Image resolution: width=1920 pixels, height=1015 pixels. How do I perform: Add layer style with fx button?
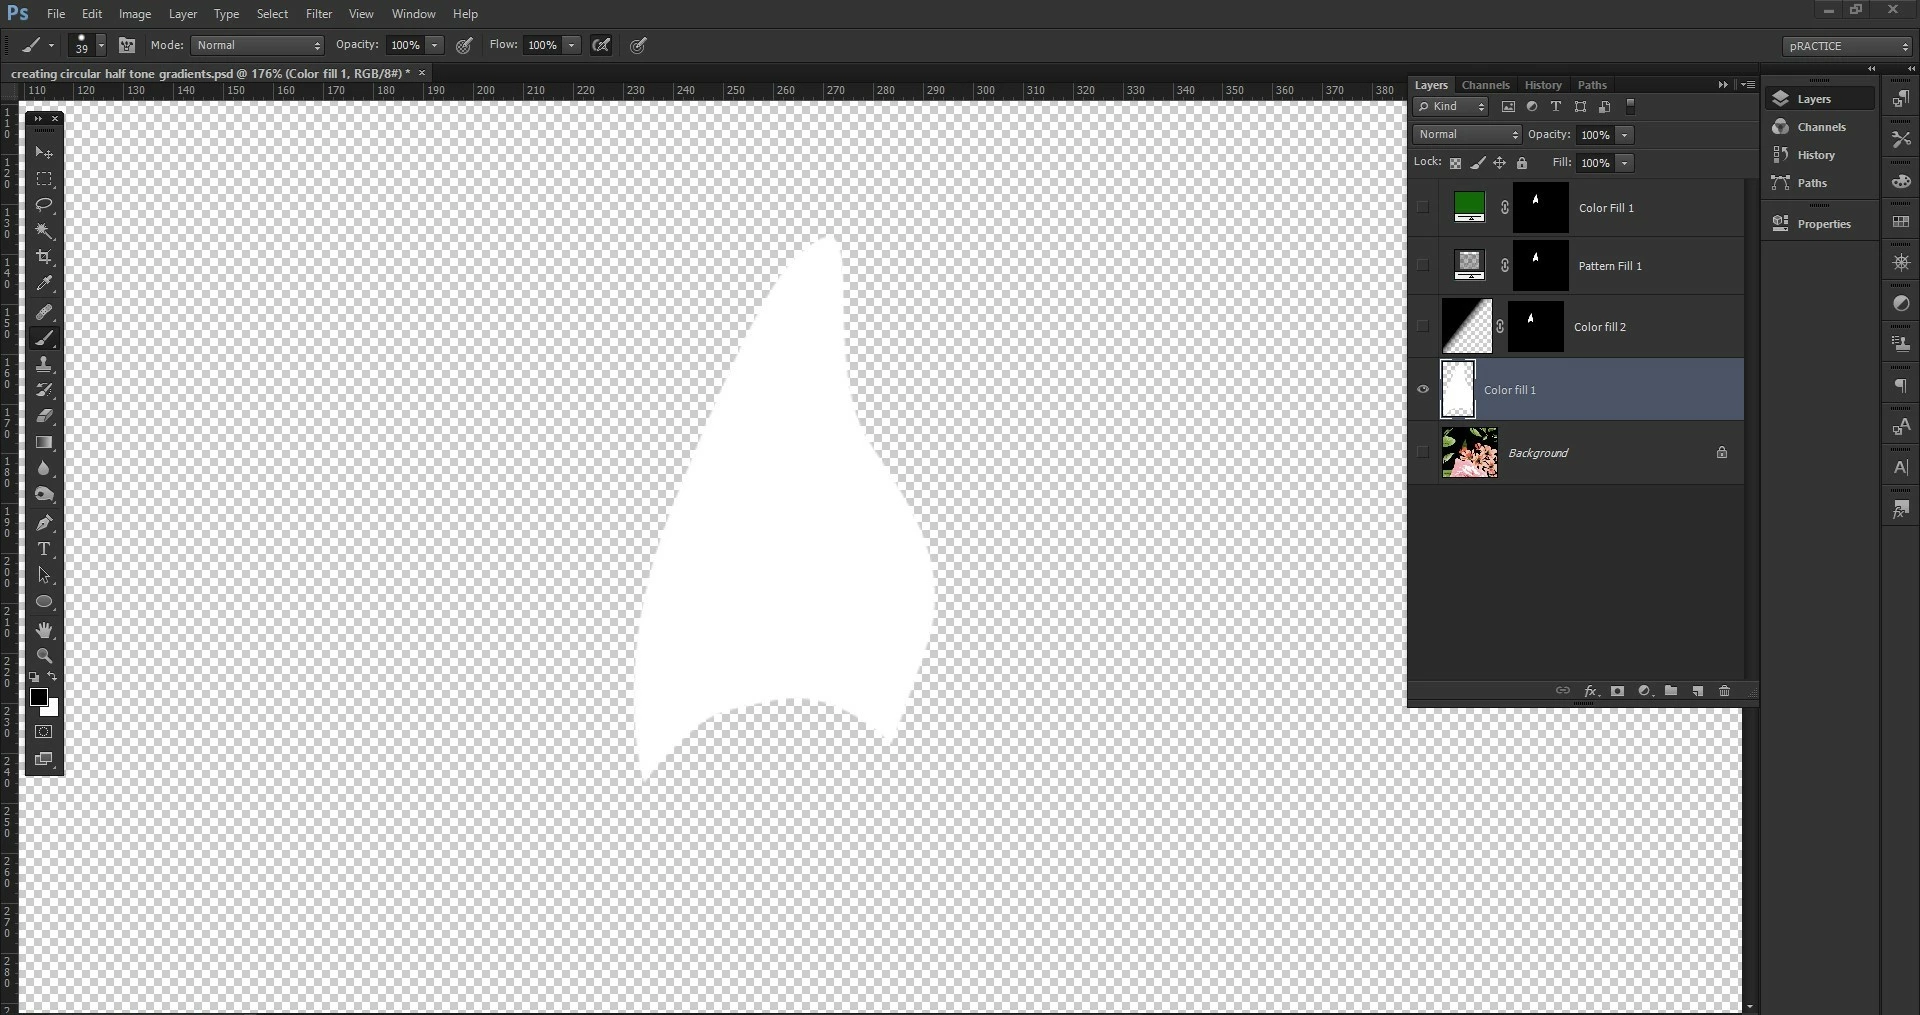[1590, 691]
